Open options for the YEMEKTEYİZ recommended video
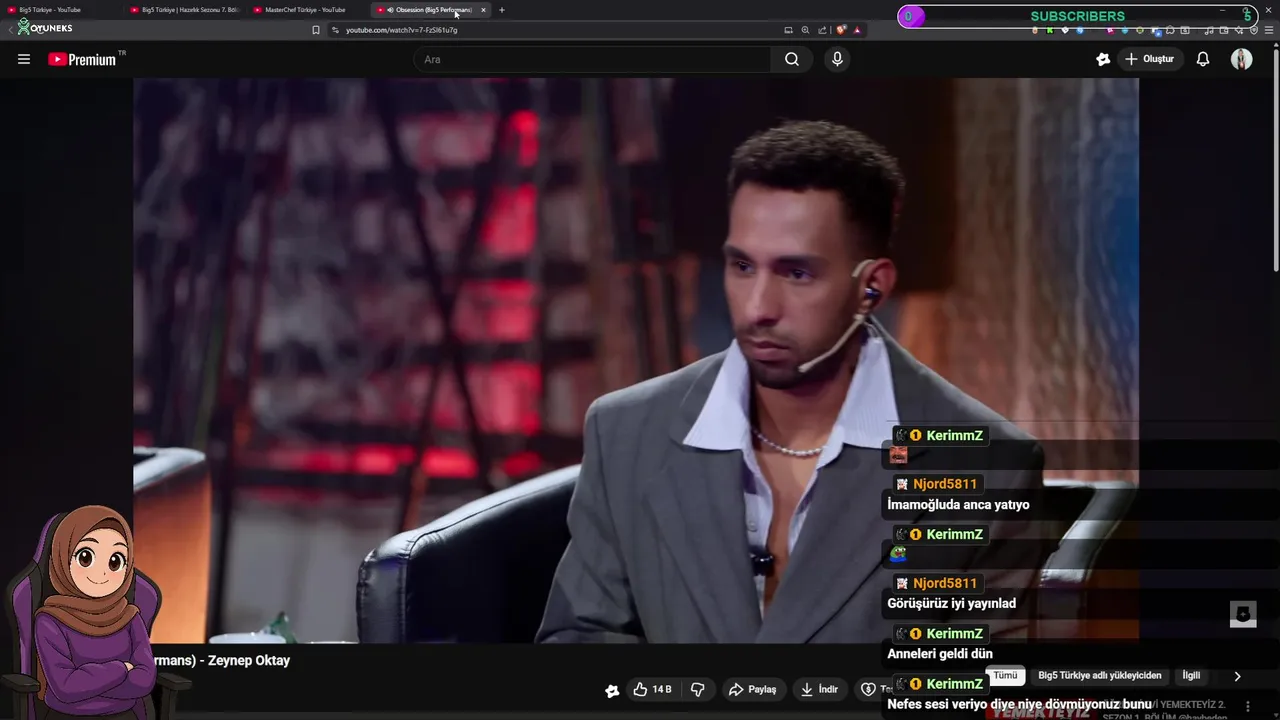1280x720 pixels. coord(1247,706)
